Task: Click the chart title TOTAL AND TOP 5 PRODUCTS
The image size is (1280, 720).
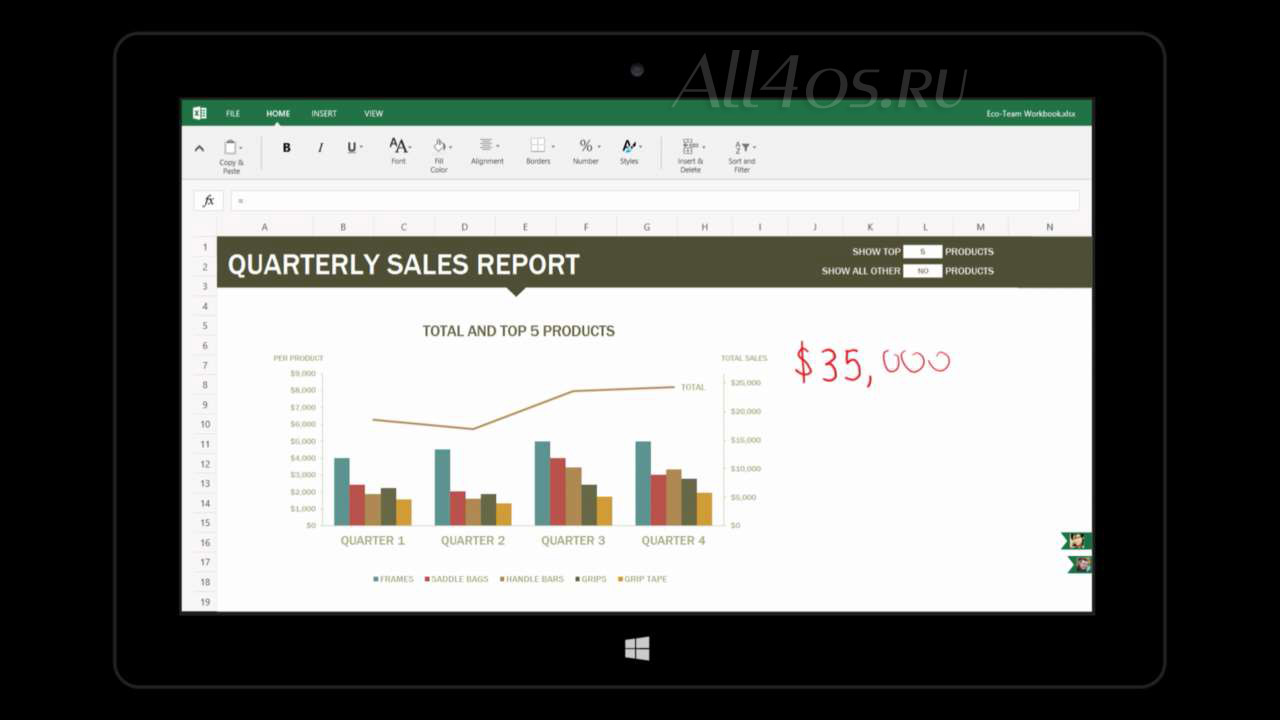Action: tap(518, 331)
